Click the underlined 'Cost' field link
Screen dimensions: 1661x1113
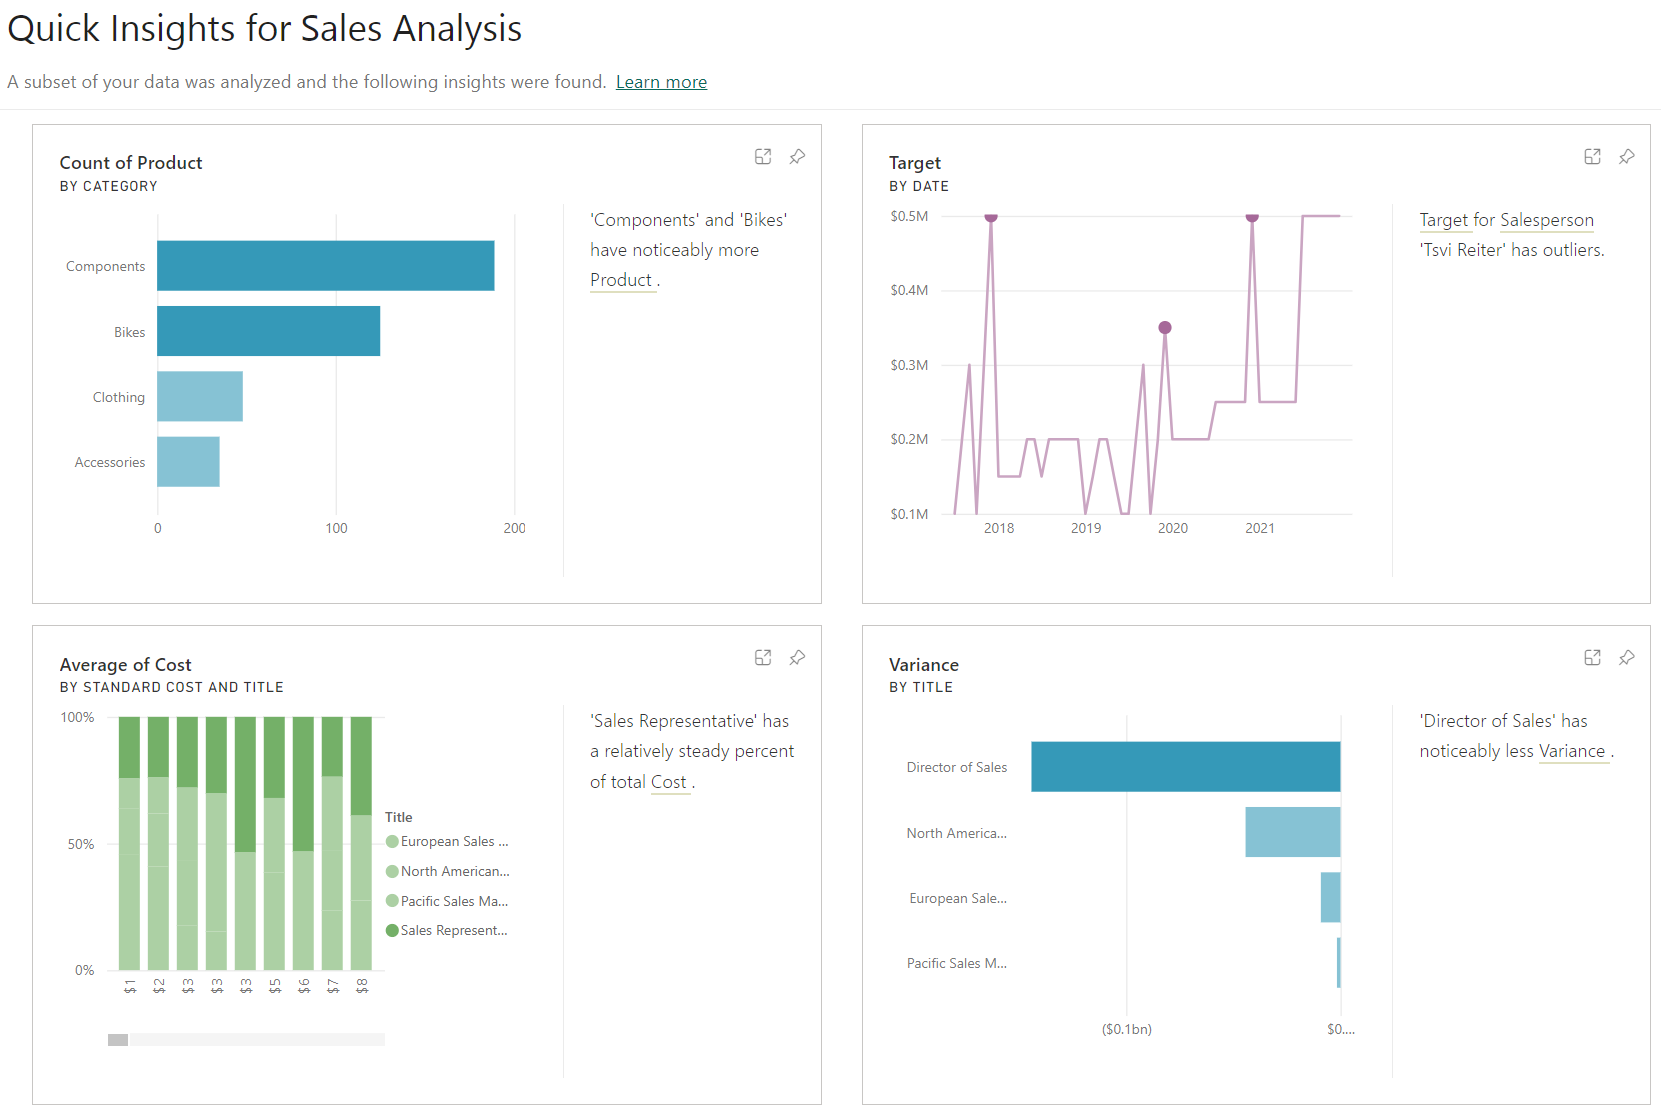tap(669, 782)
